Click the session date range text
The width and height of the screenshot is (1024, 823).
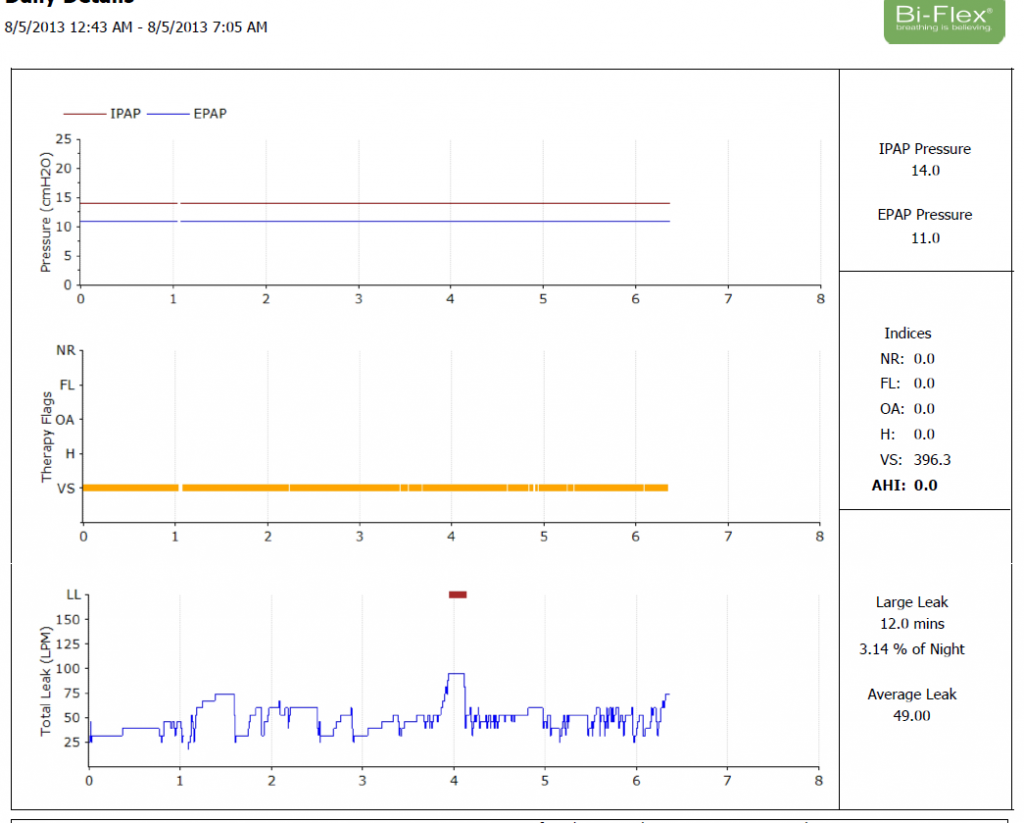[x=136, y=27]
